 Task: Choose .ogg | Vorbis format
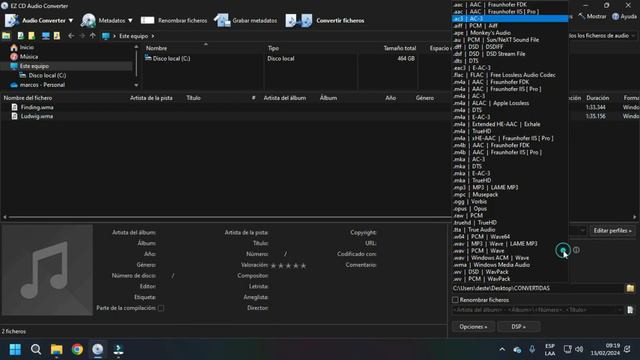pos(510,202)
